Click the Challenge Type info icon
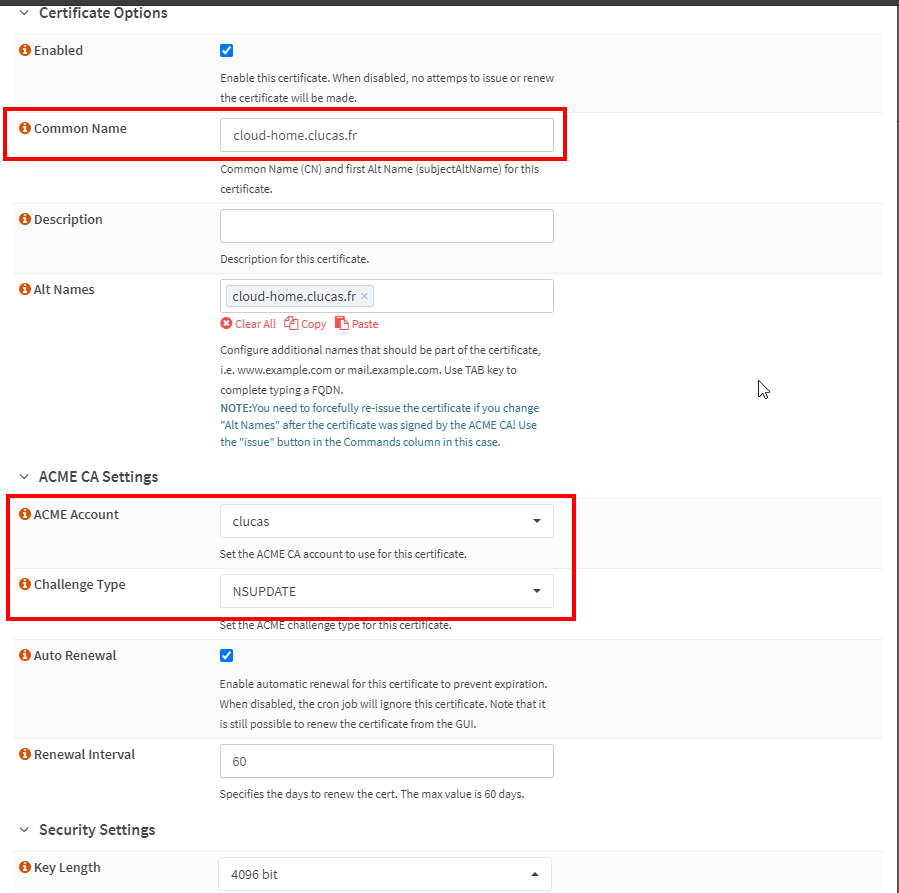The width and height of the screenshot is (899, 893). (x=25, y=585)
